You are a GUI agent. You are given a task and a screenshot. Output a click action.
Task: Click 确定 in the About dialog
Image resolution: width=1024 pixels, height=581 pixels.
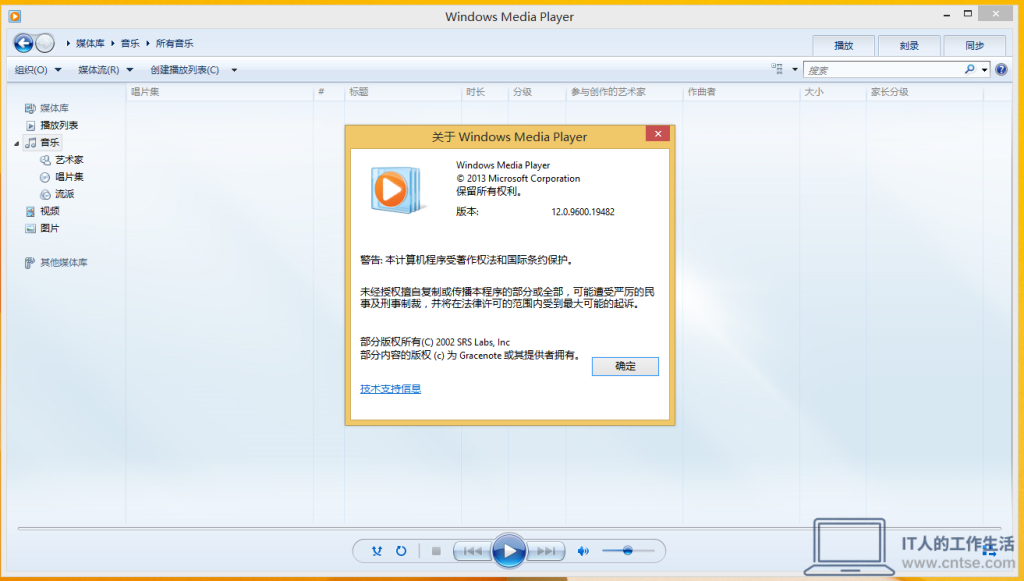pyautogui.click(x=625, y=366)
